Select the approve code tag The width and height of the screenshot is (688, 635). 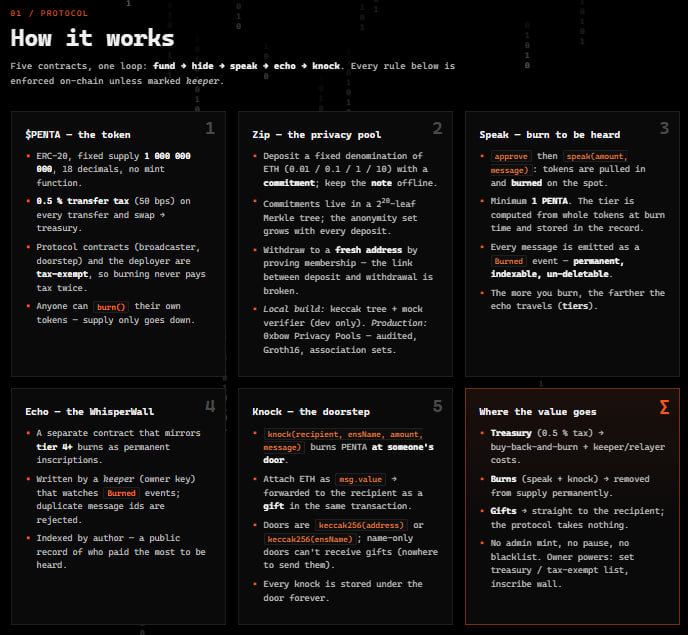click(x=511, y=156)
